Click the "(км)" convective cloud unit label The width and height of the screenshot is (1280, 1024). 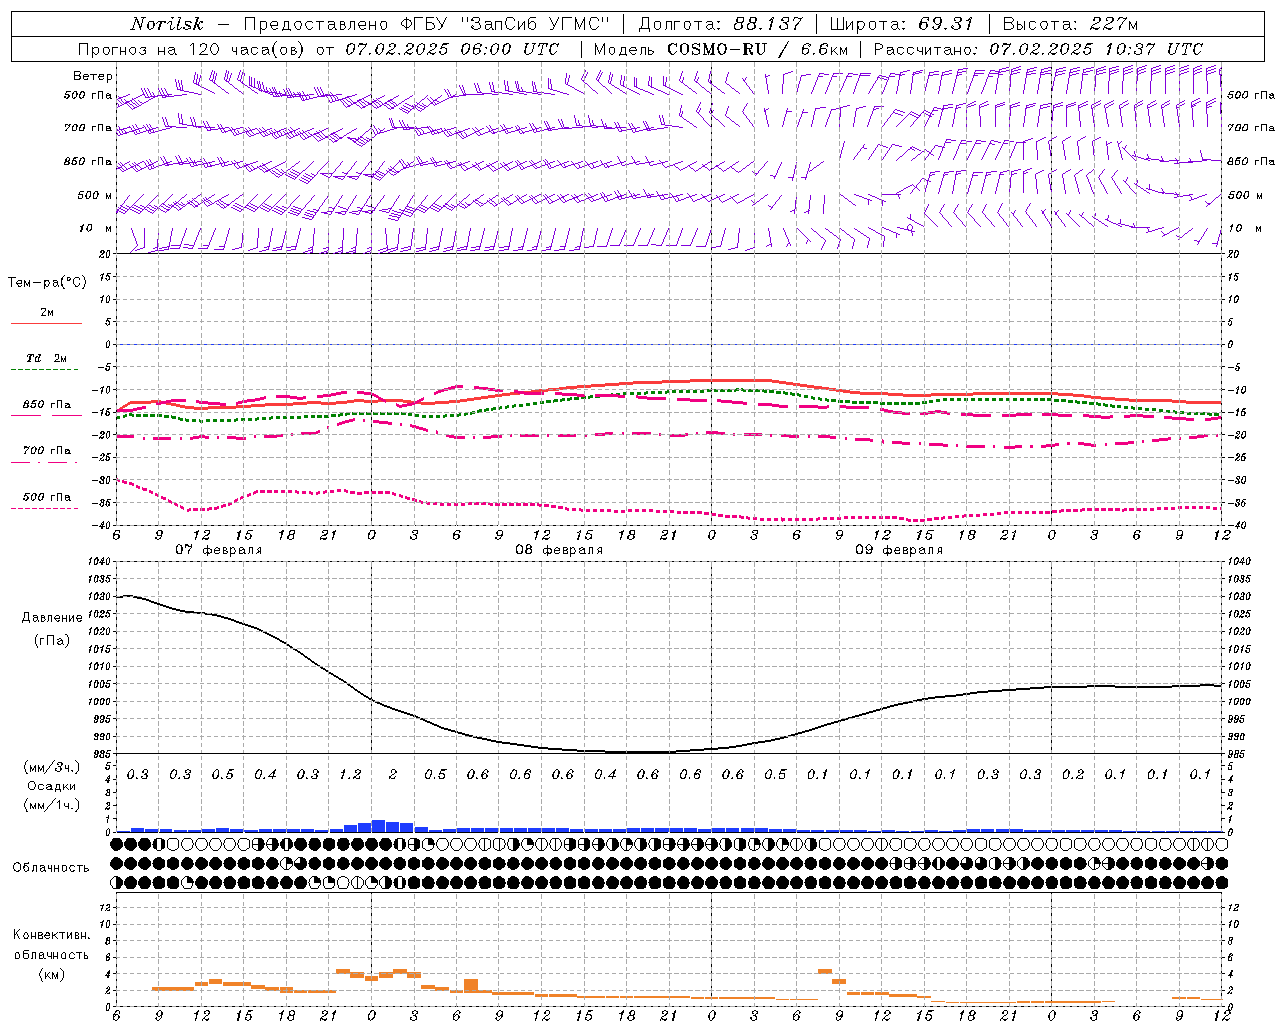click(52, 974)
